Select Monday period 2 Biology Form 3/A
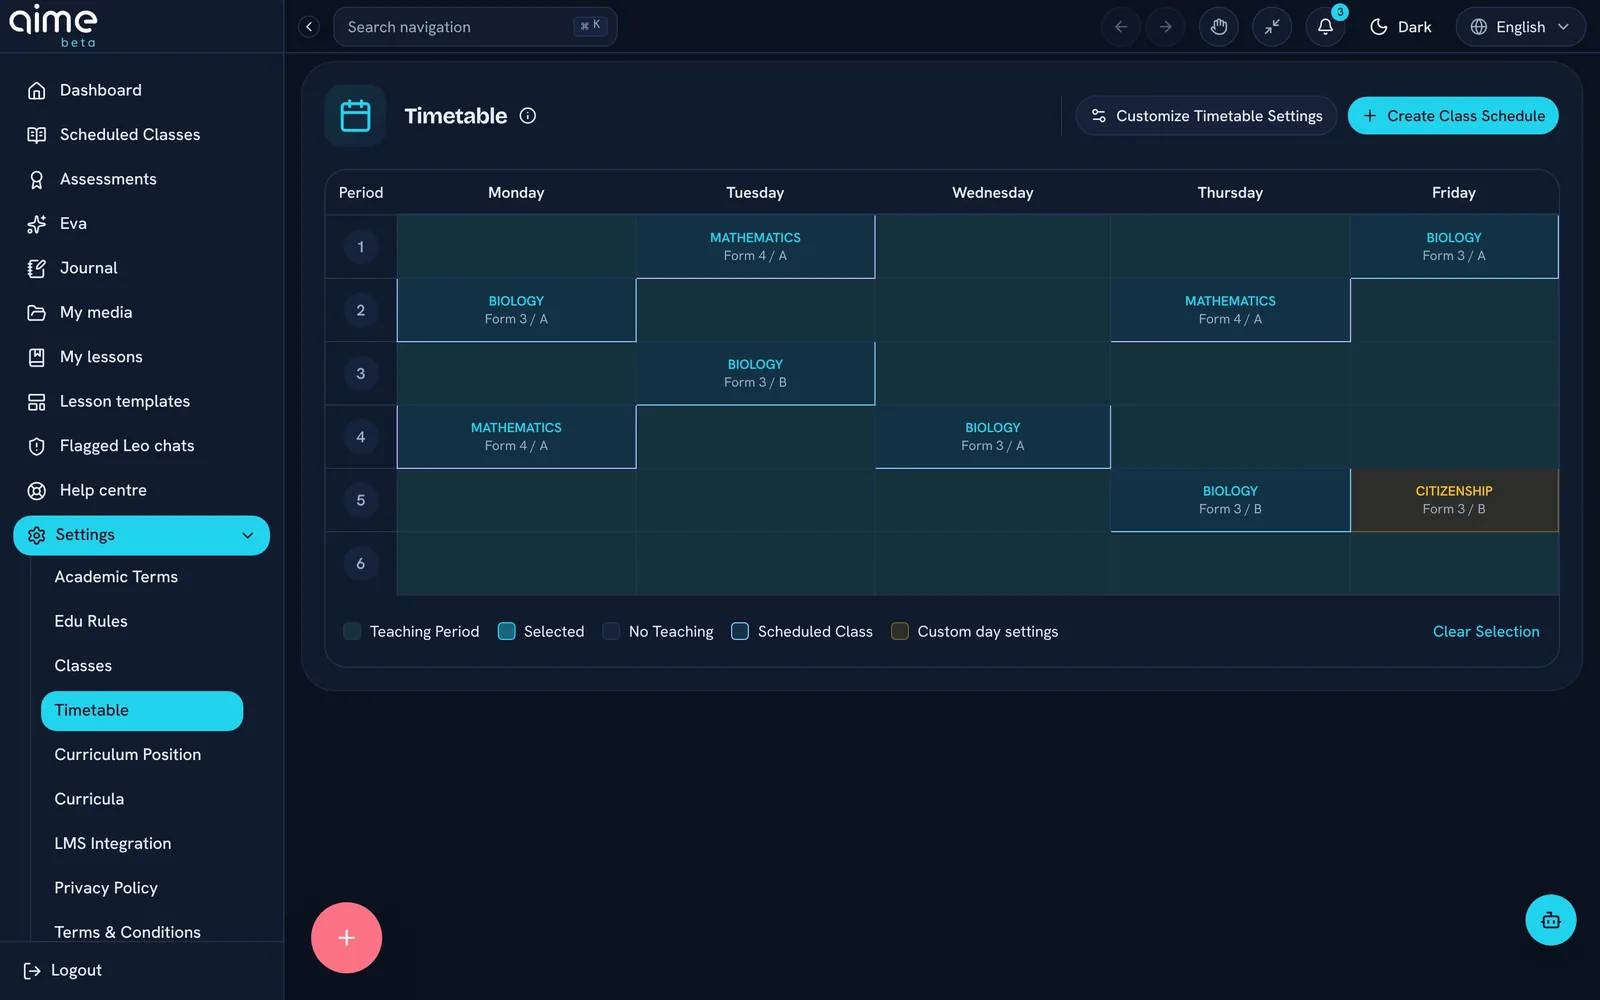Screen dimensions: 1600x1000 (516, 310)
